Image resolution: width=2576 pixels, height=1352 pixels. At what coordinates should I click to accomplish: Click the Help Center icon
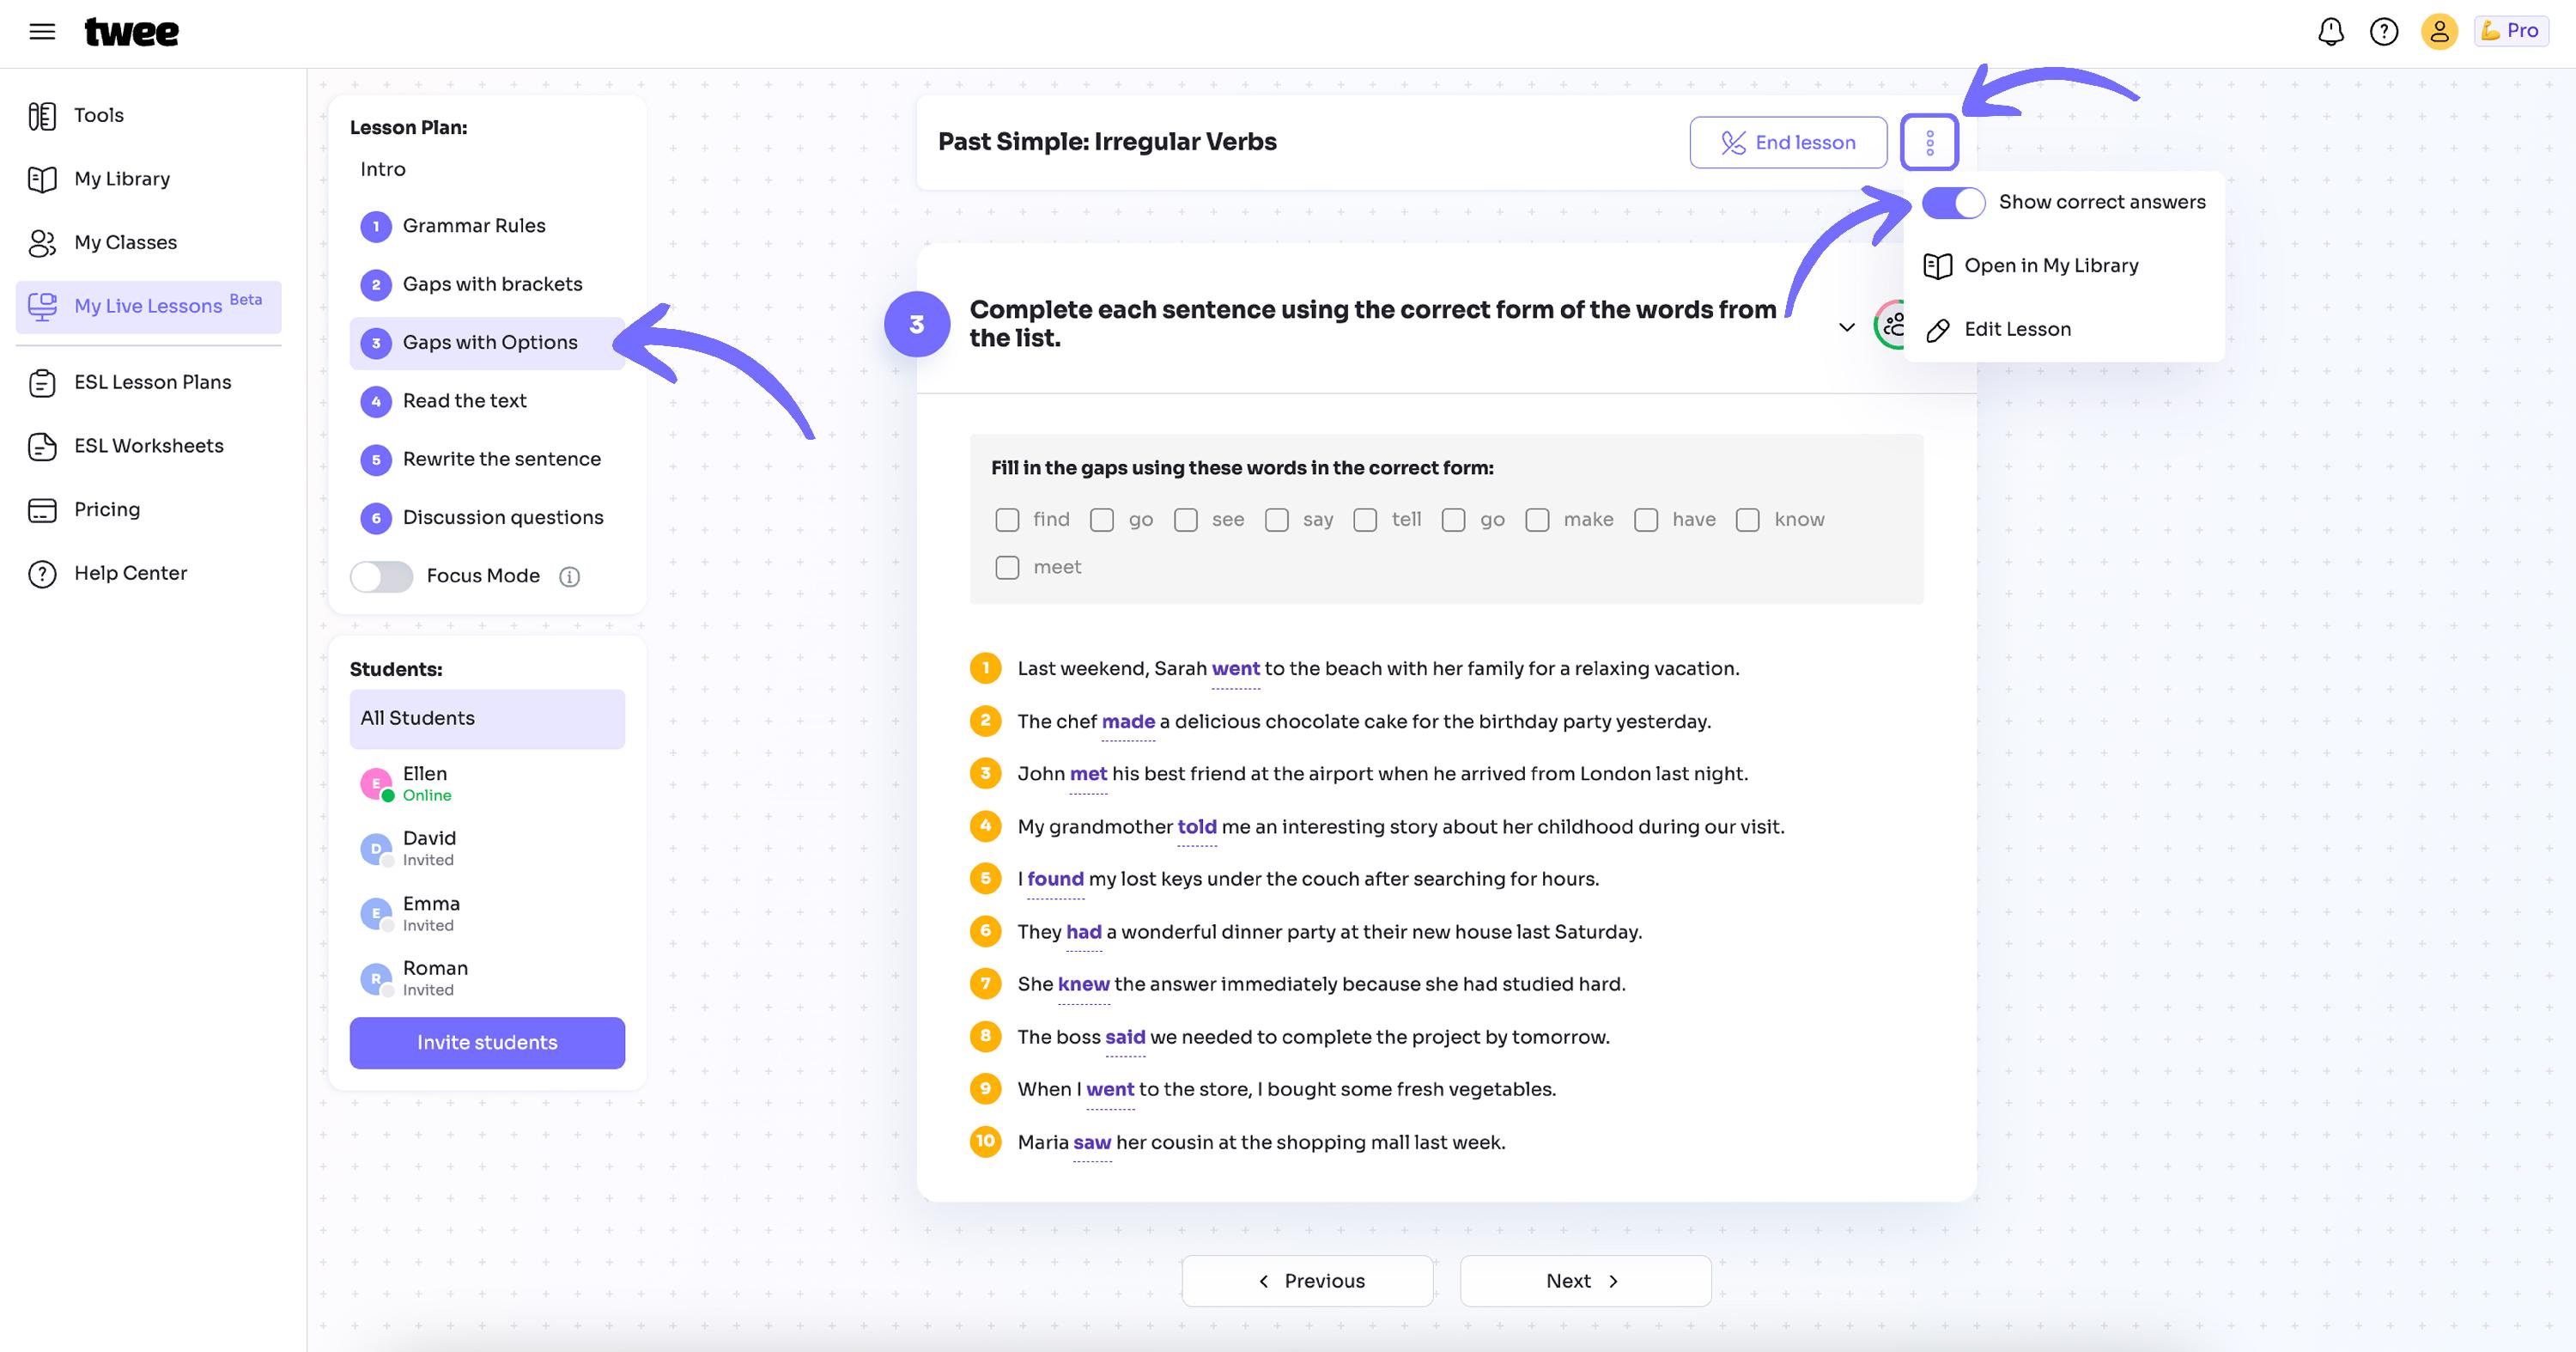coord(42,574)
